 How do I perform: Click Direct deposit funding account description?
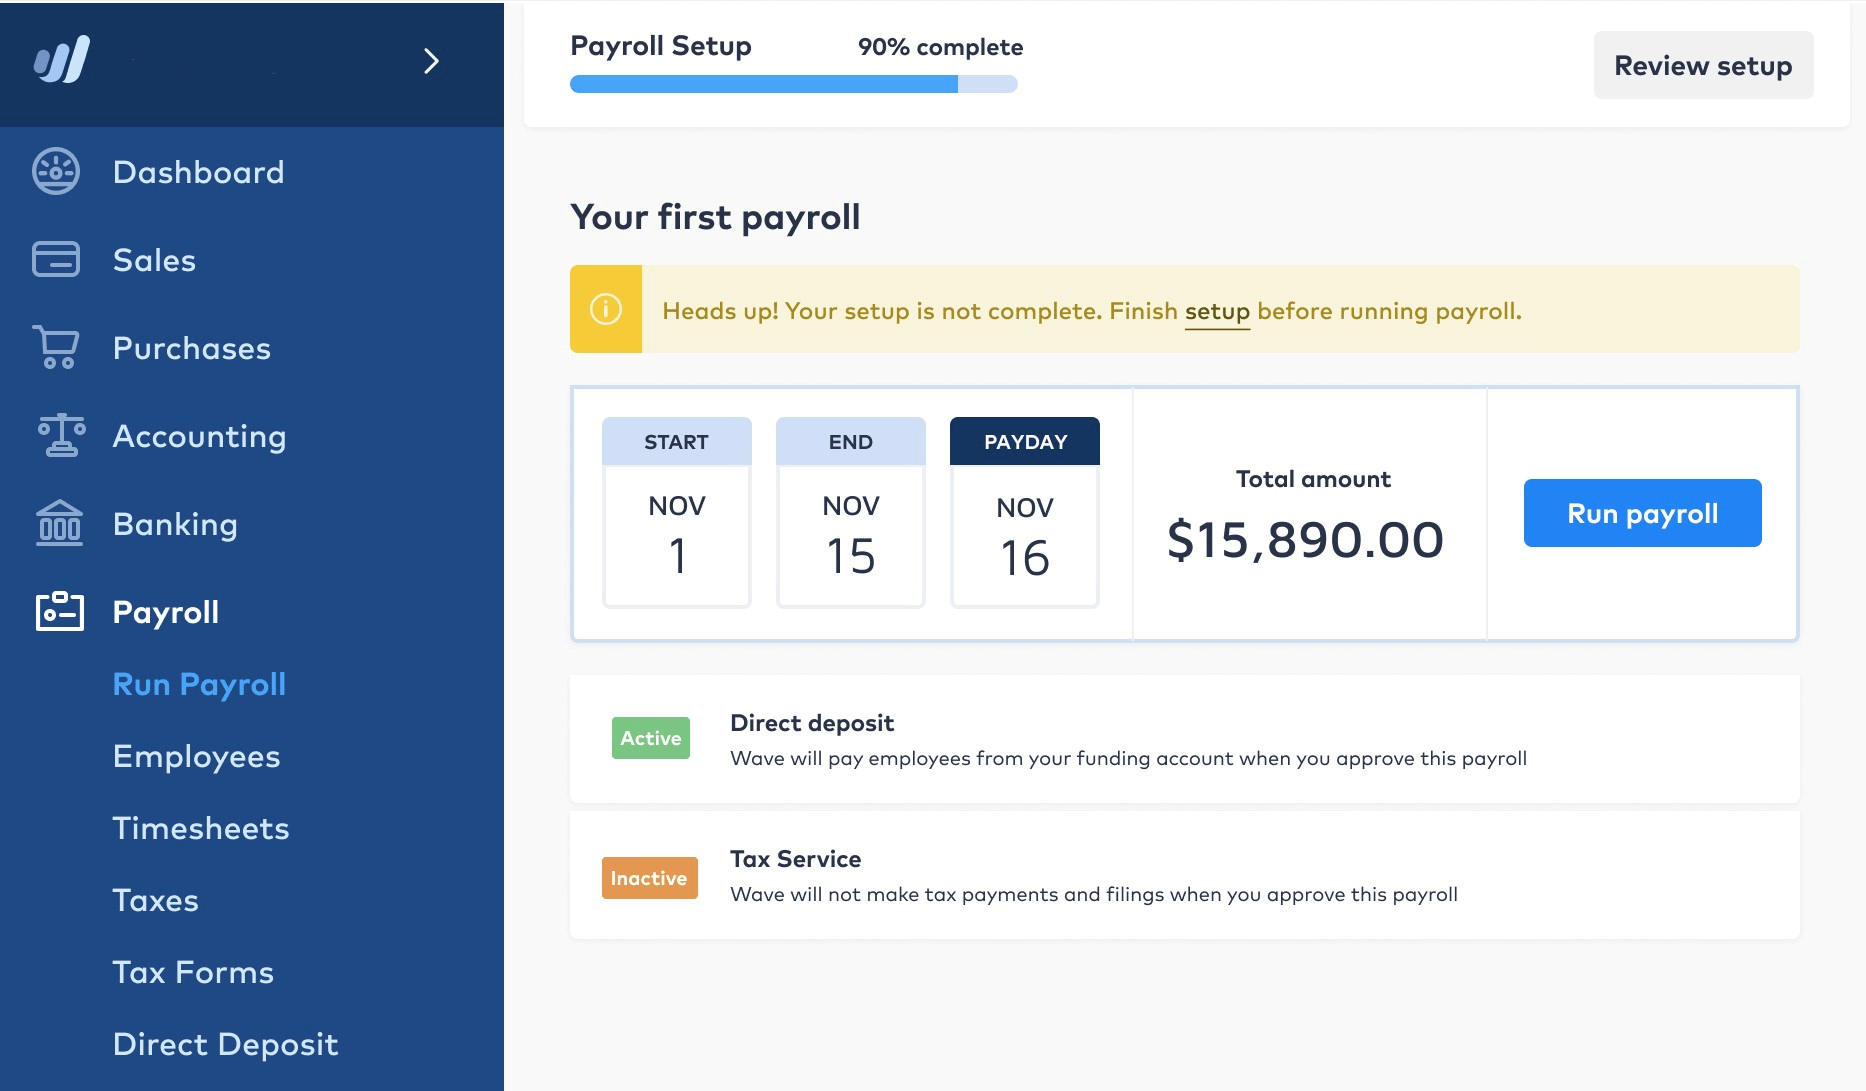(x=1128, y=758)
